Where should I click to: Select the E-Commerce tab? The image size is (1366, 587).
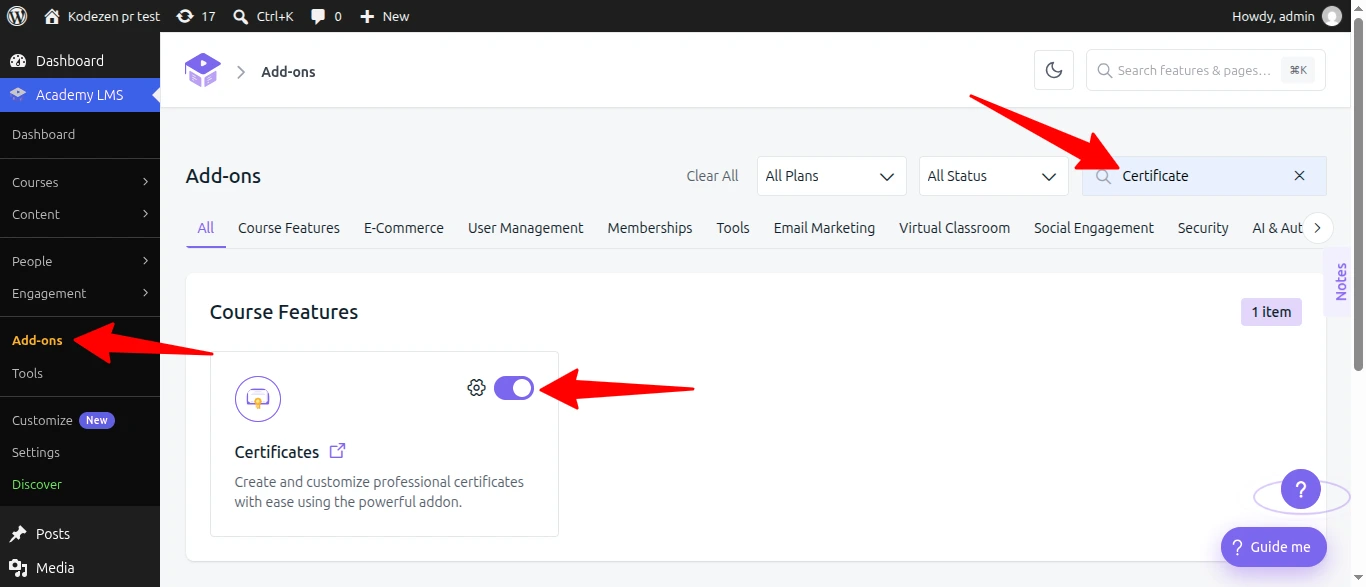[404, 228]
